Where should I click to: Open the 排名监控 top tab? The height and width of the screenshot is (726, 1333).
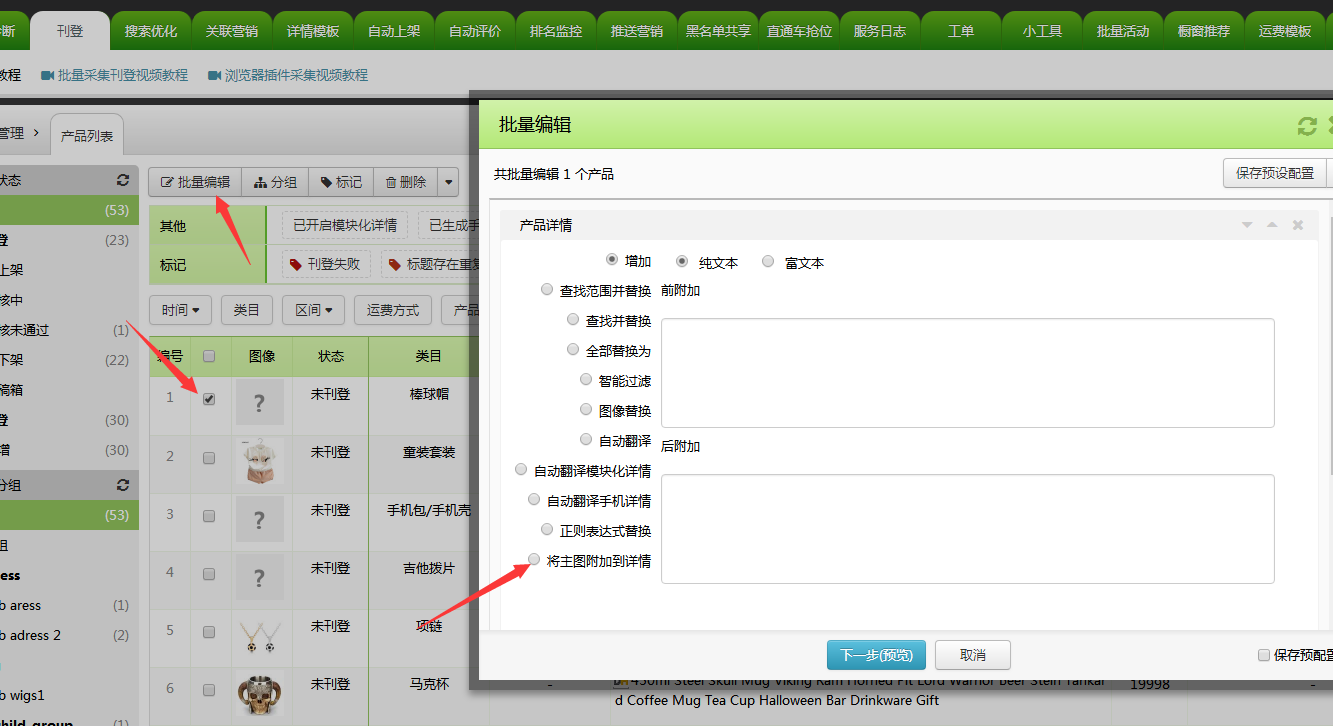[x=556, y=31]
